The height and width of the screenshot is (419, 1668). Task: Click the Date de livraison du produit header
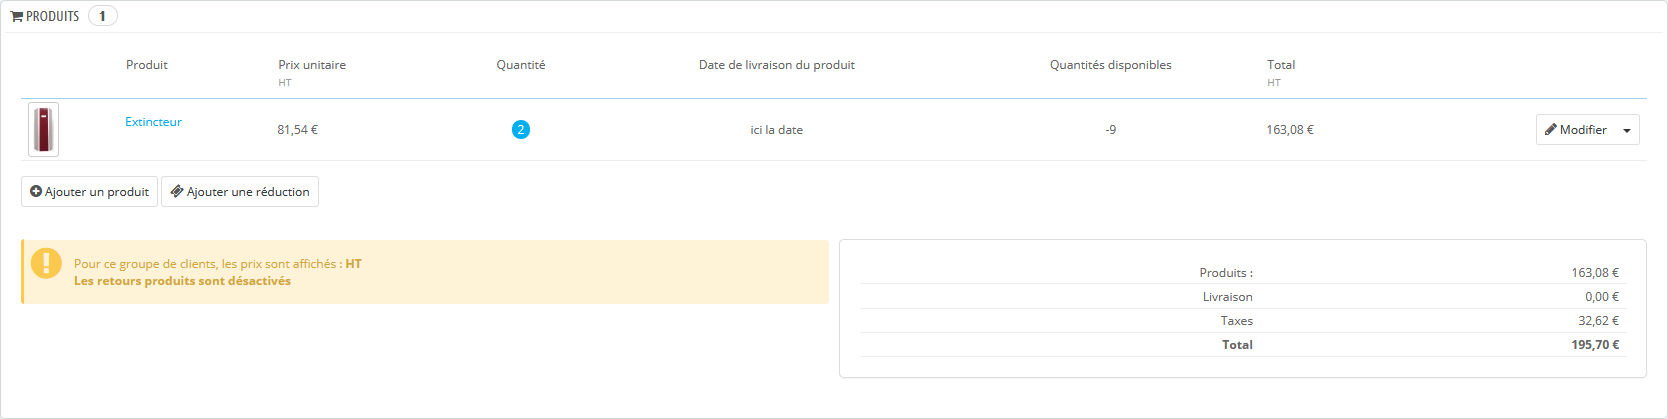pyautogui.click(x=777, y=65)
